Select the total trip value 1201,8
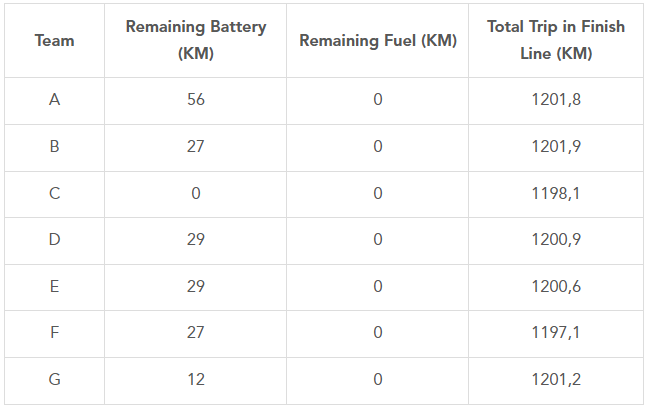This screenshot has width=651, height=412. tap(556, 100)
